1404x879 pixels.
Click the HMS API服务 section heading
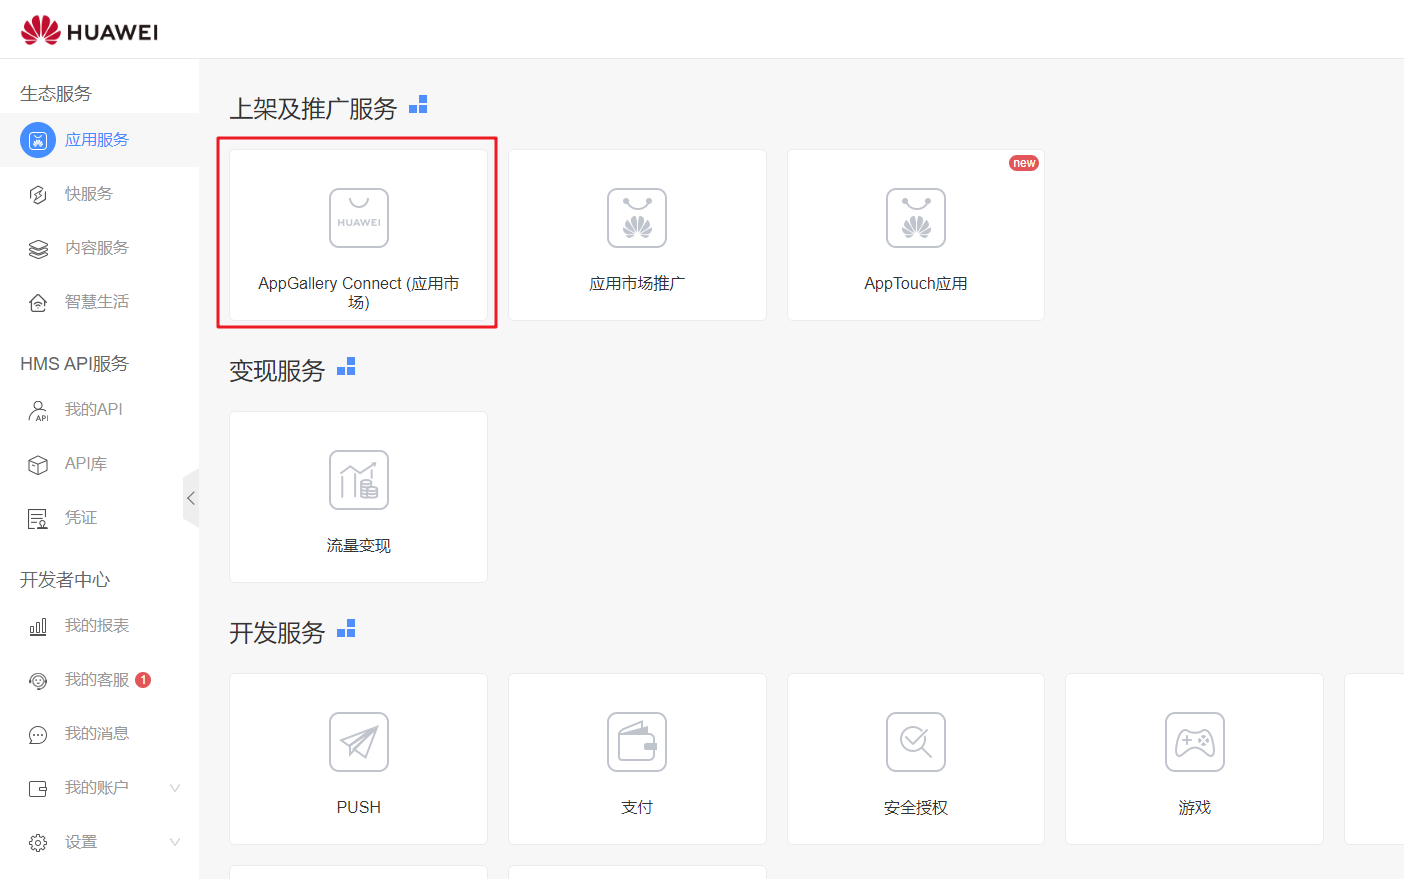(x=75, y=364)
